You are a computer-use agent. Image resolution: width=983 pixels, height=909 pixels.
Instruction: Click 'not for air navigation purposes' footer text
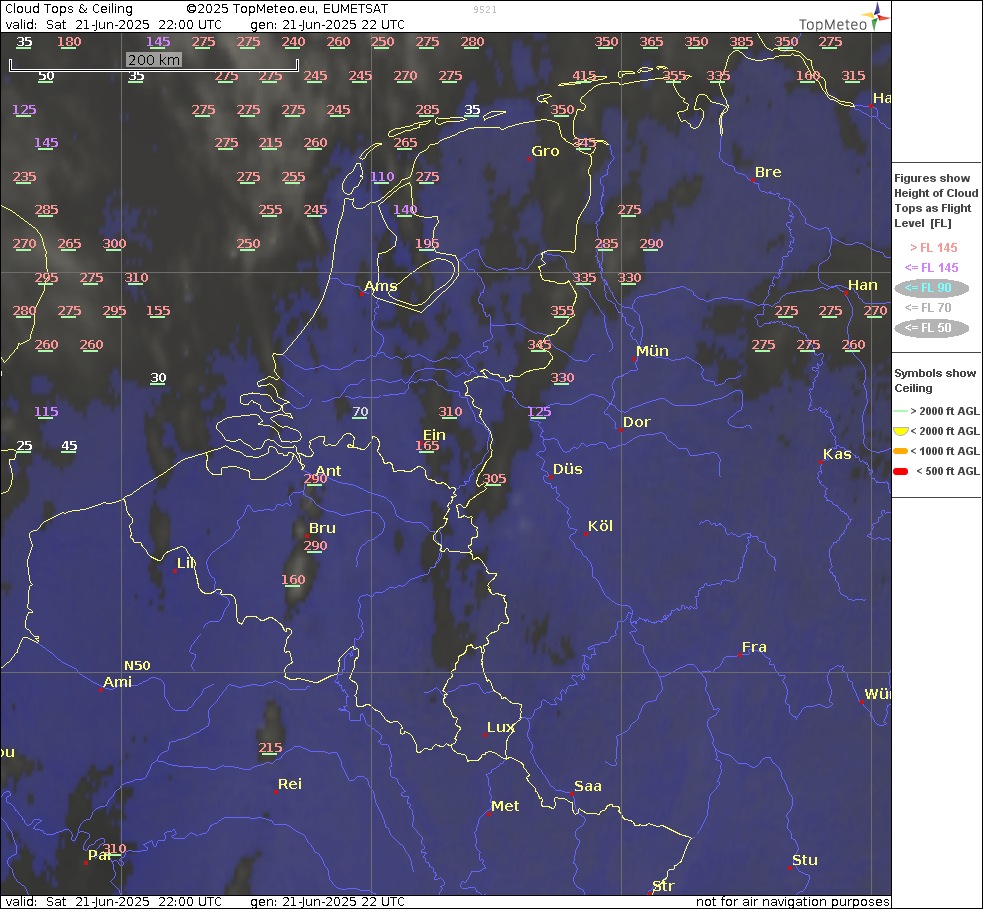pos(792,901)
